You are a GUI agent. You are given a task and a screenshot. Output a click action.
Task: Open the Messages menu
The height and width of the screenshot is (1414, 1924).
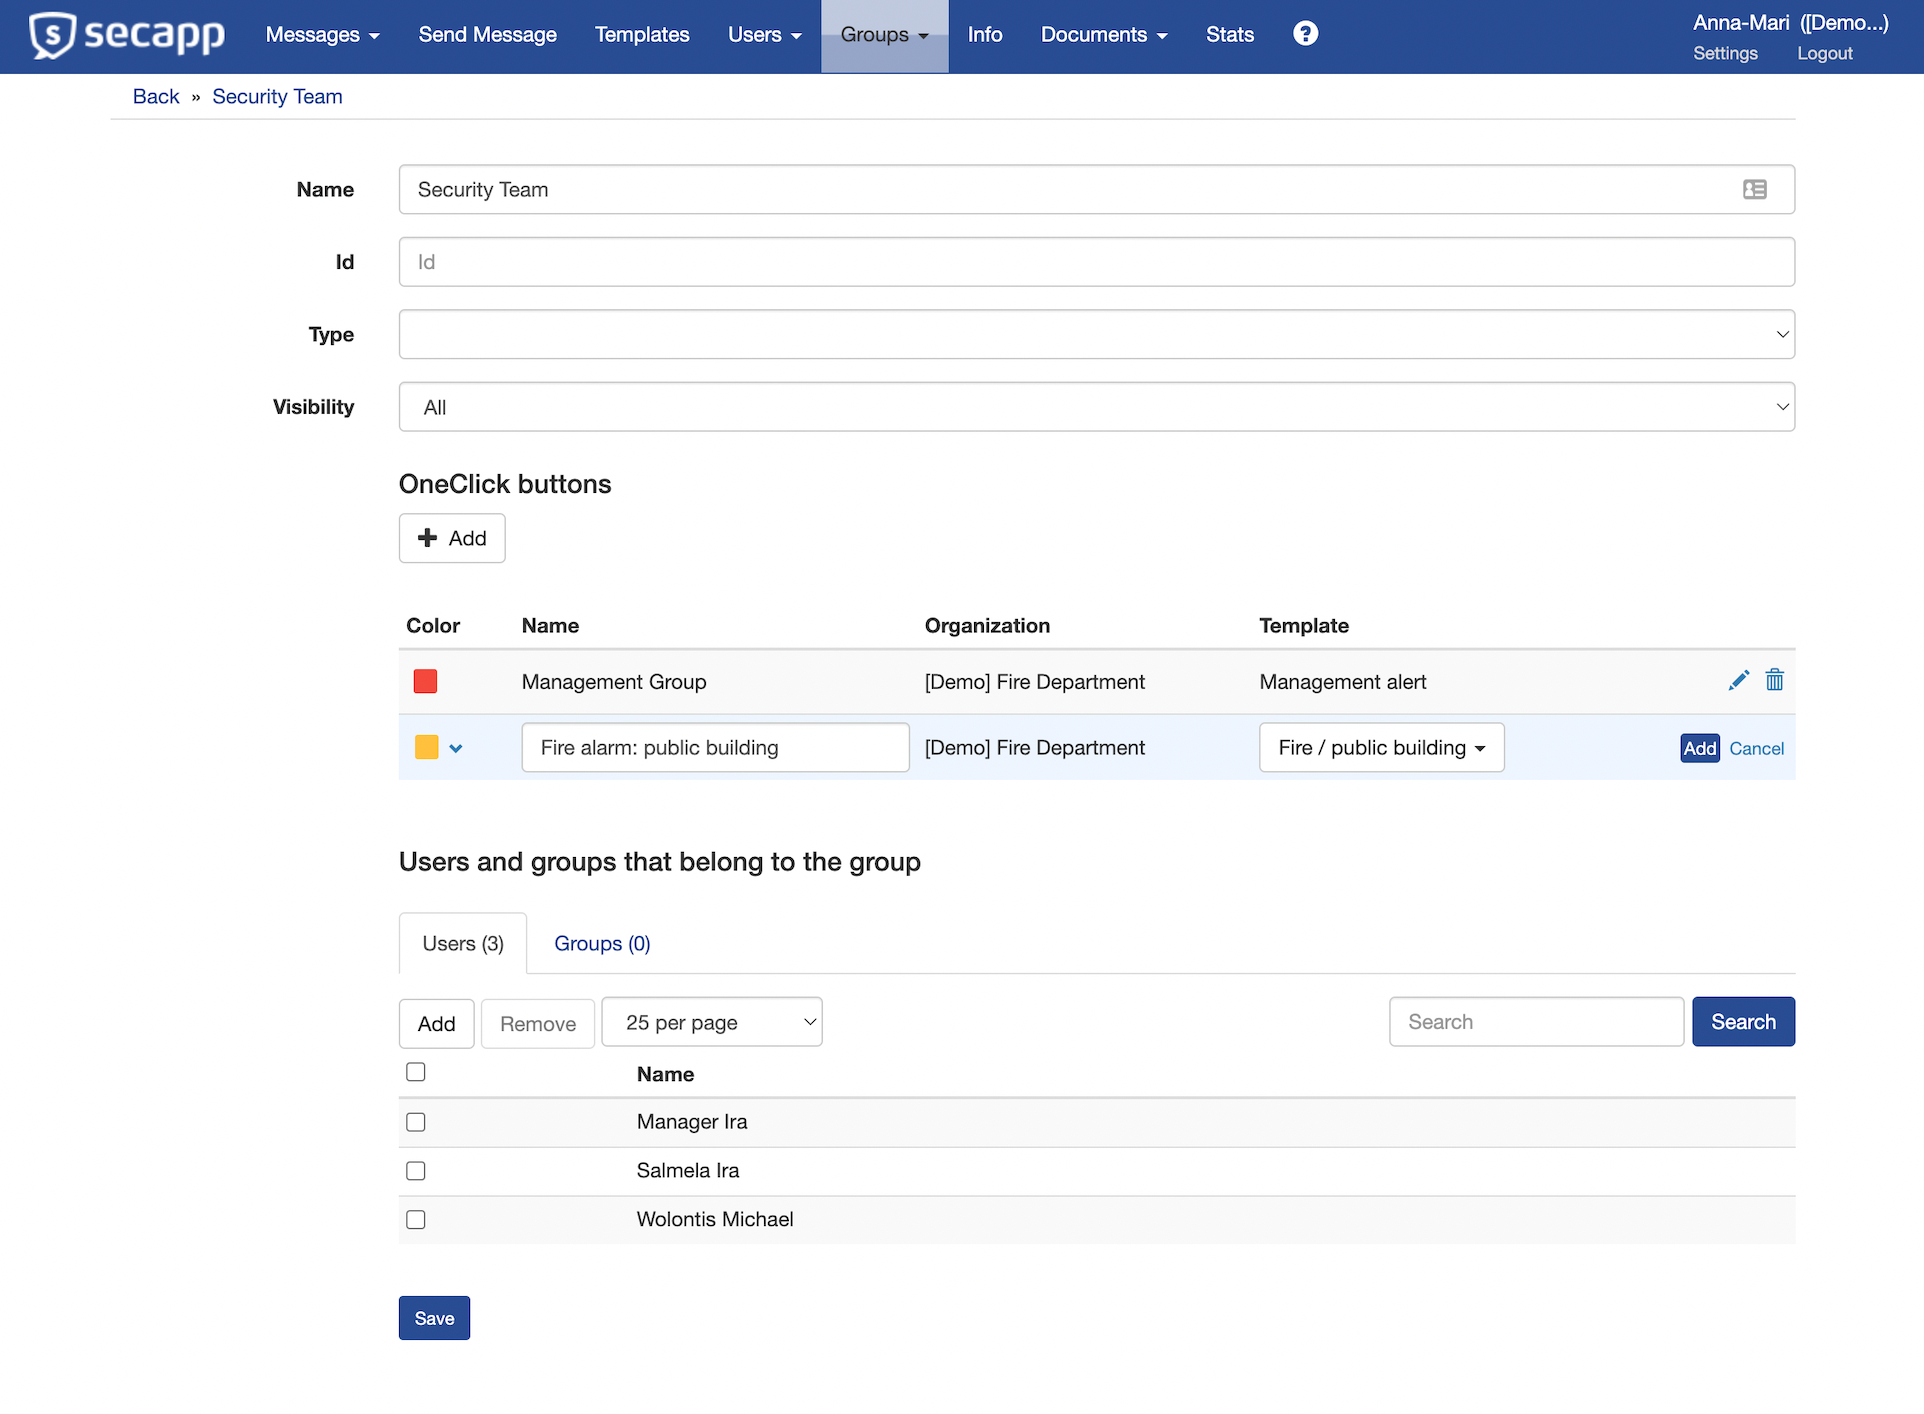coord(322,35)
